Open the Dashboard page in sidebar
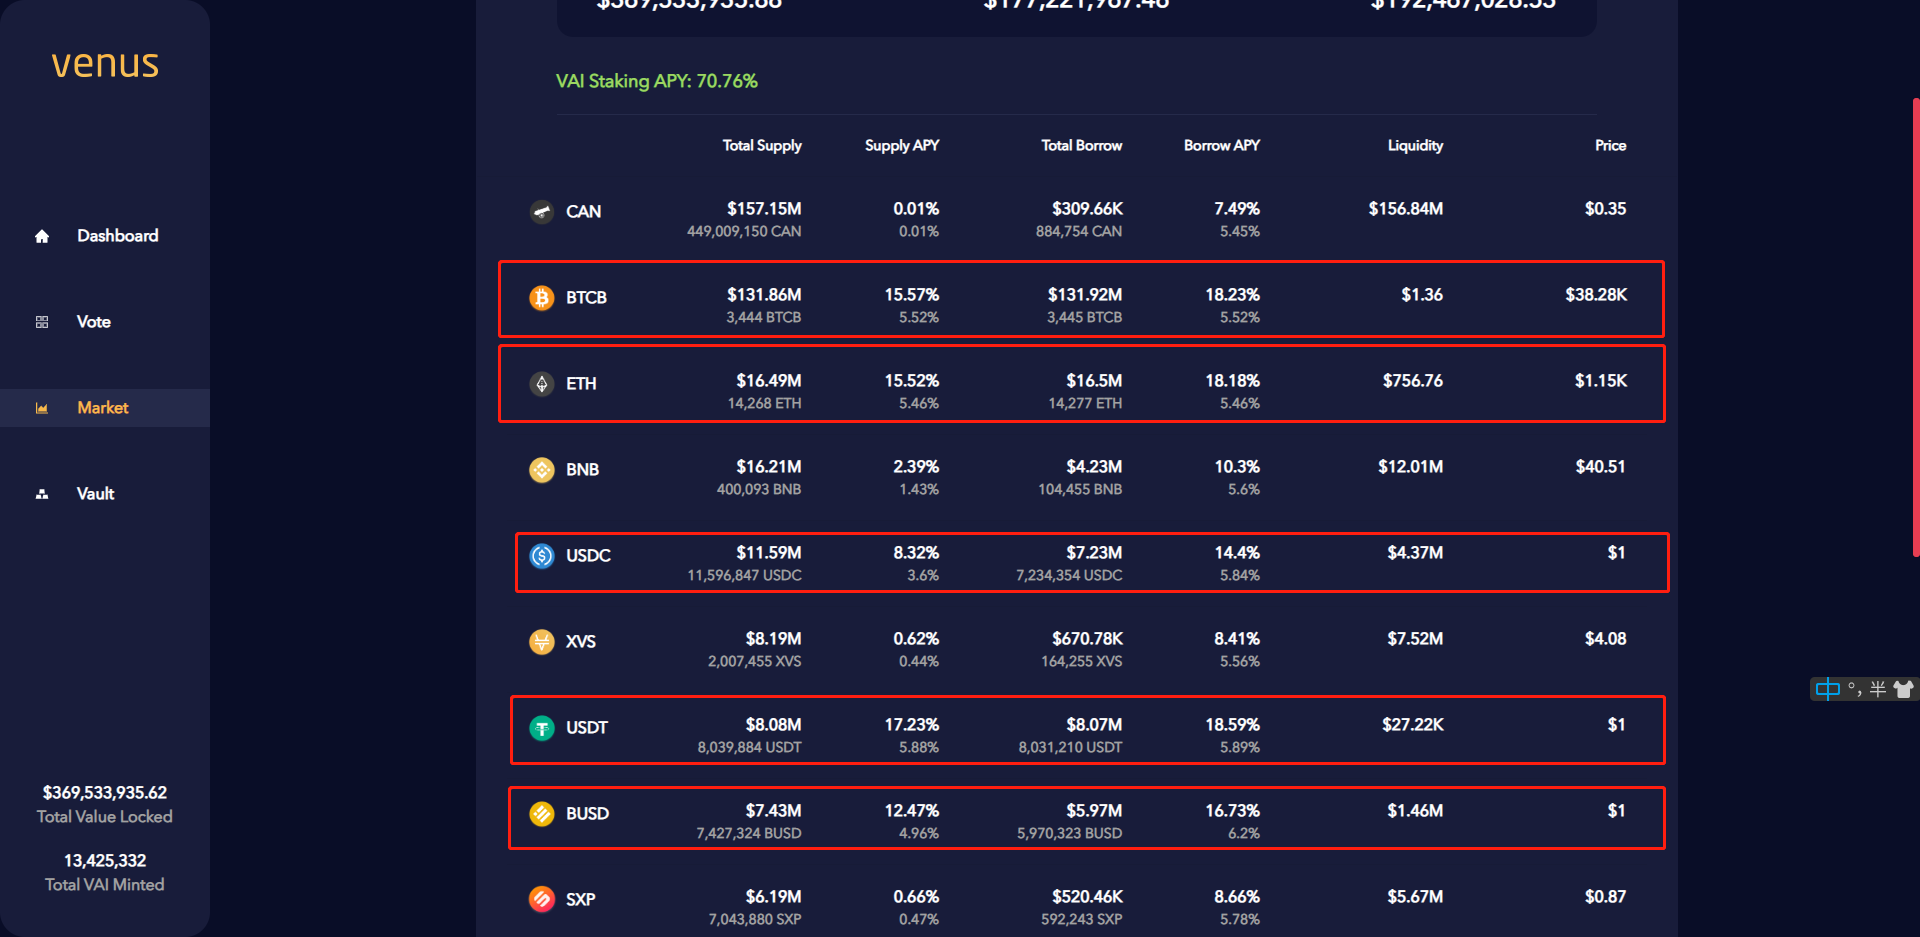Screen dimensions: 1920x937 coord(117,236)
